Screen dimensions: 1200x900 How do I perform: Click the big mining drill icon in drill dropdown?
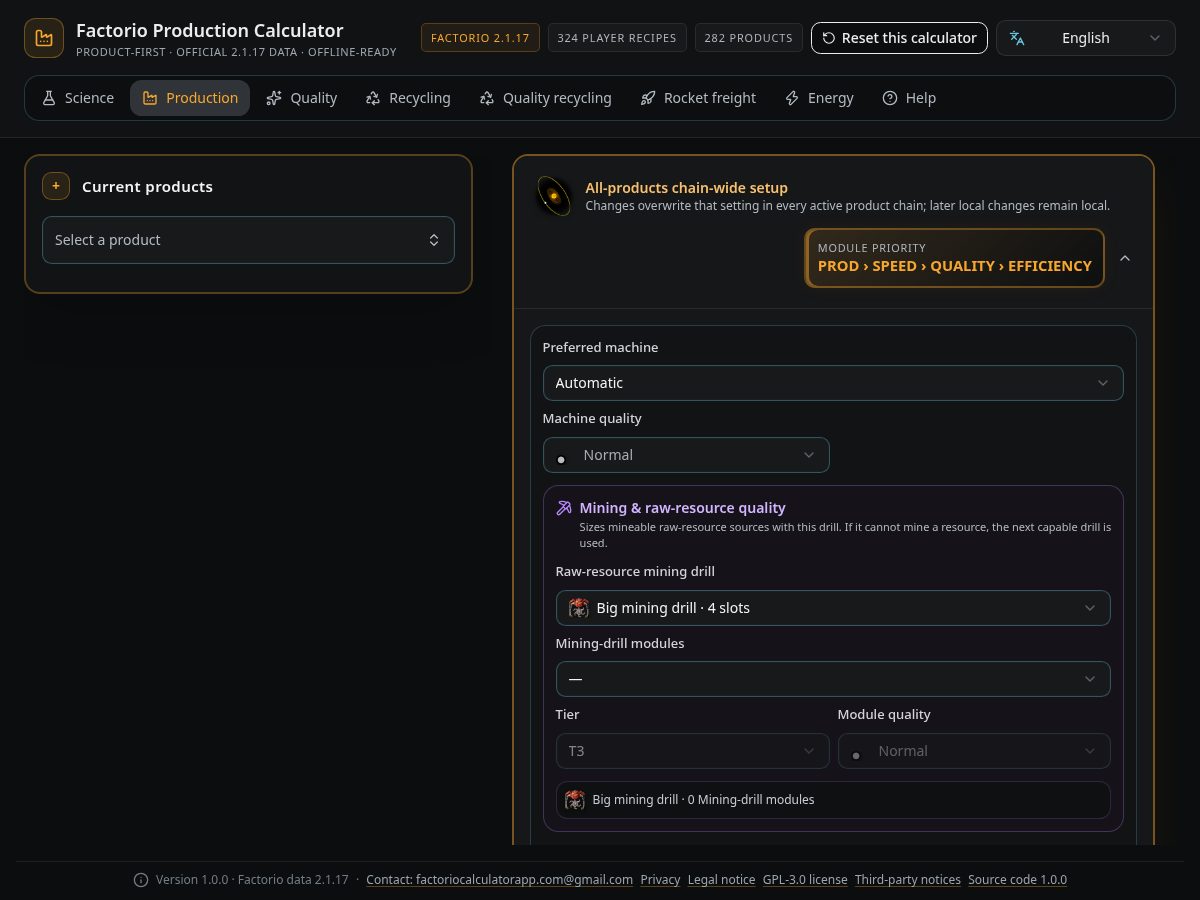(578, 608)
